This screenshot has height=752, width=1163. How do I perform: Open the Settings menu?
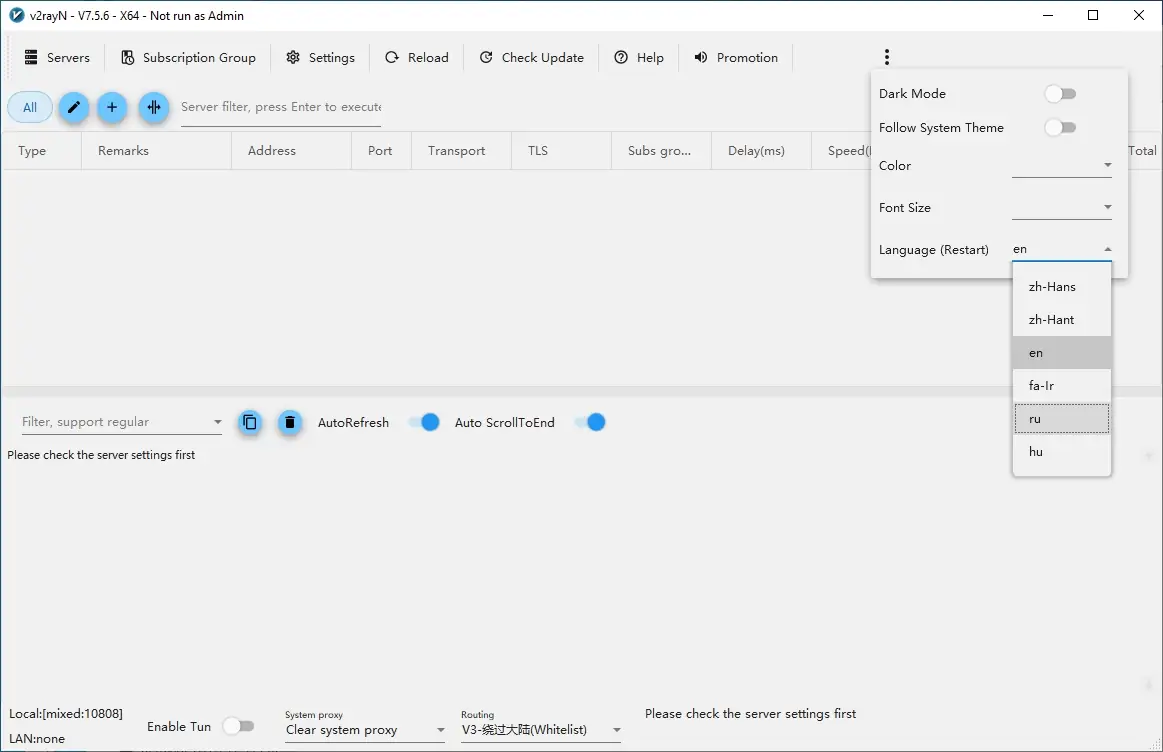[320, 57]
